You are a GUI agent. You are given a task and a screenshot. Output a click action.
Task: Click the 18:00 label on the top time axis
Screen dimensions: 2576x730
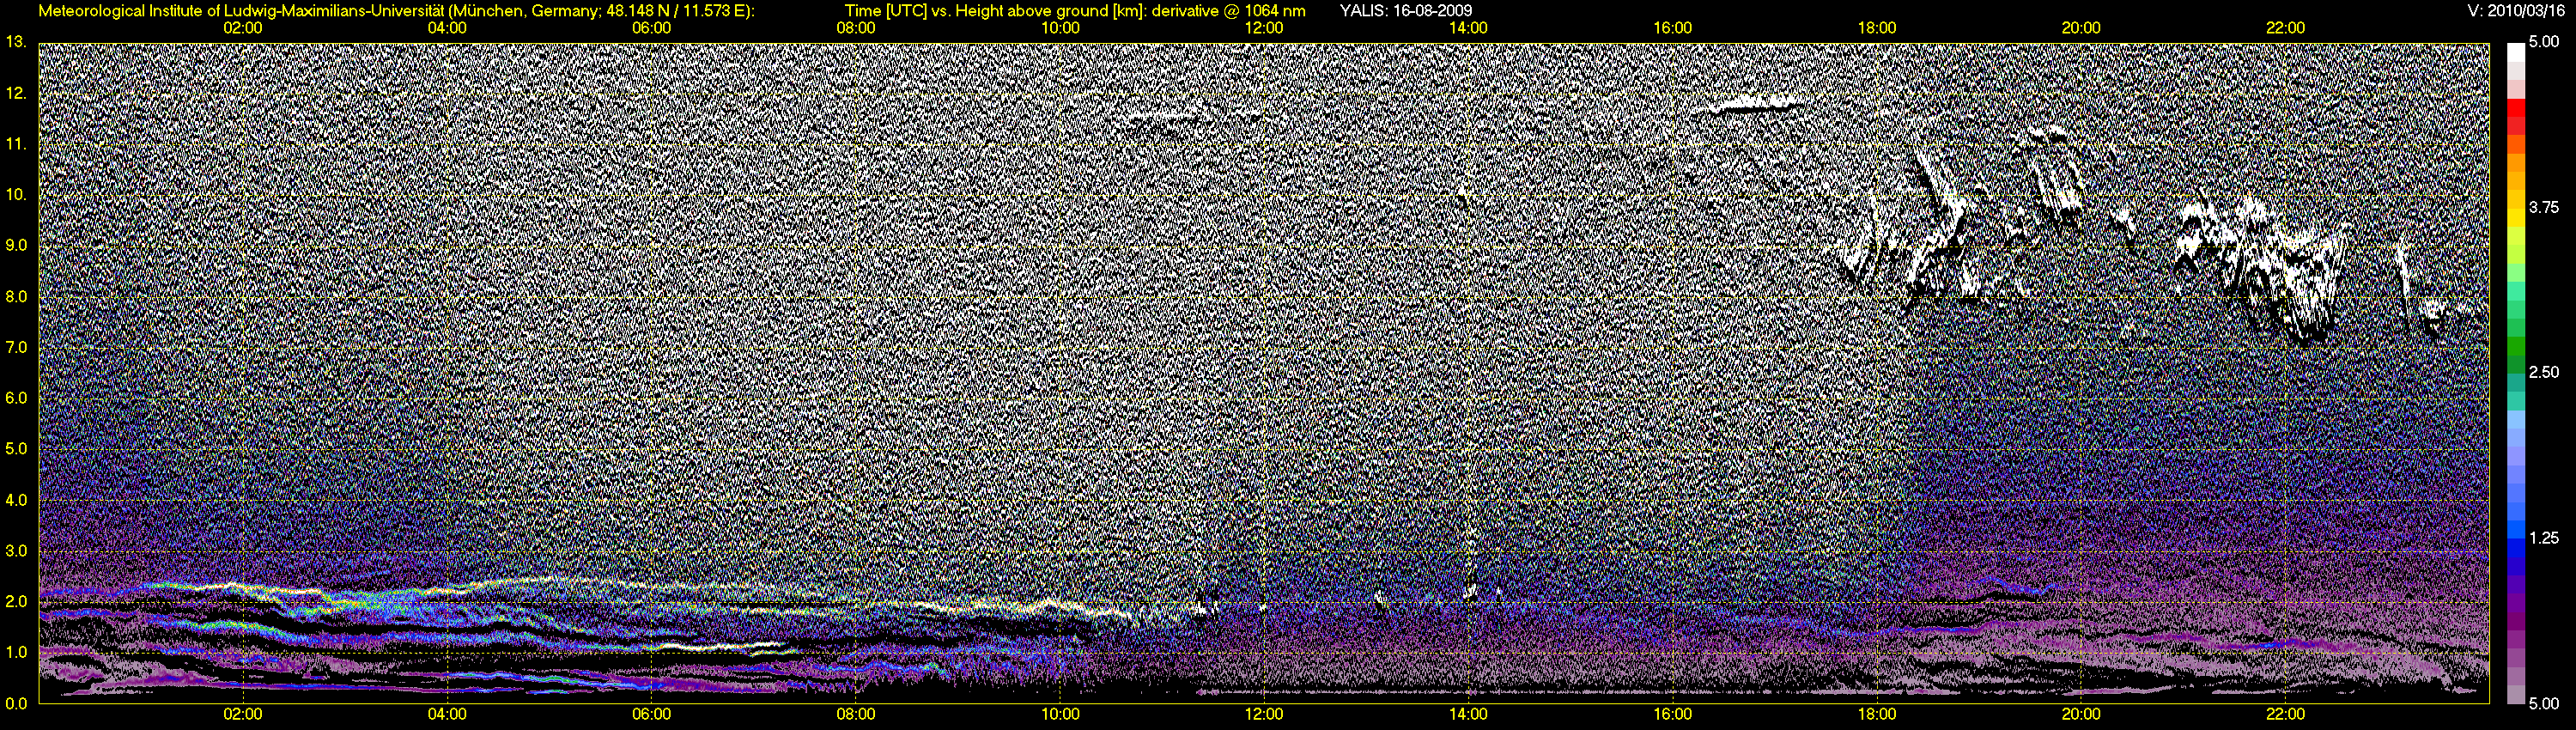coord(1877,28)
